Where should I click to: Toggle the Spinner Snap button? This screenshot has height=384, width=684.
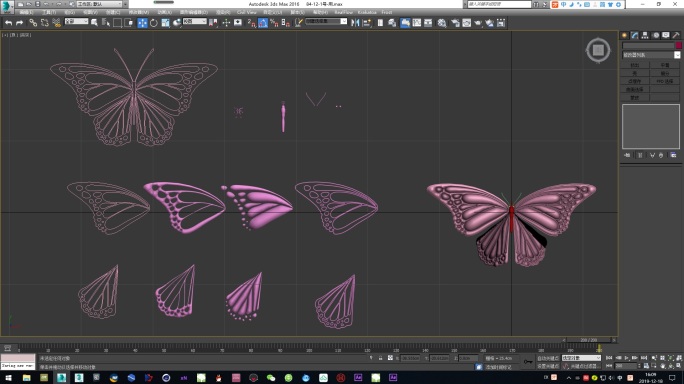pos(286,23)
